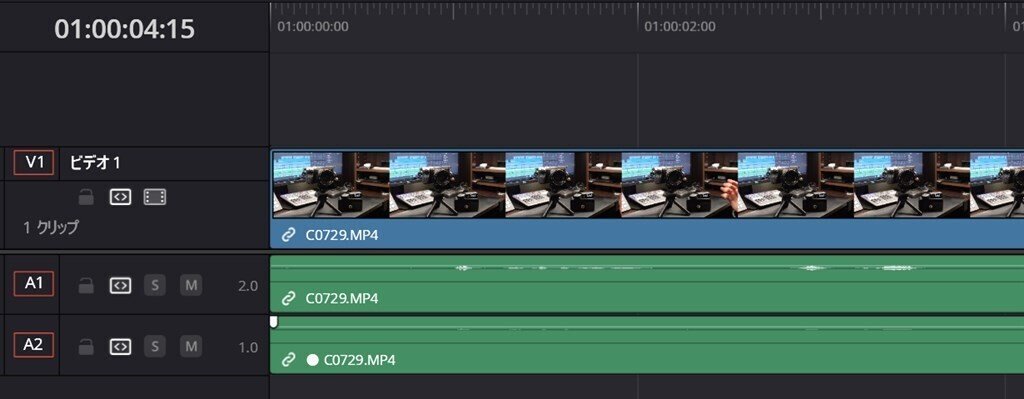Click the link icon on the A2 clip
The image size is (1024, 399).
coord(289,360)
